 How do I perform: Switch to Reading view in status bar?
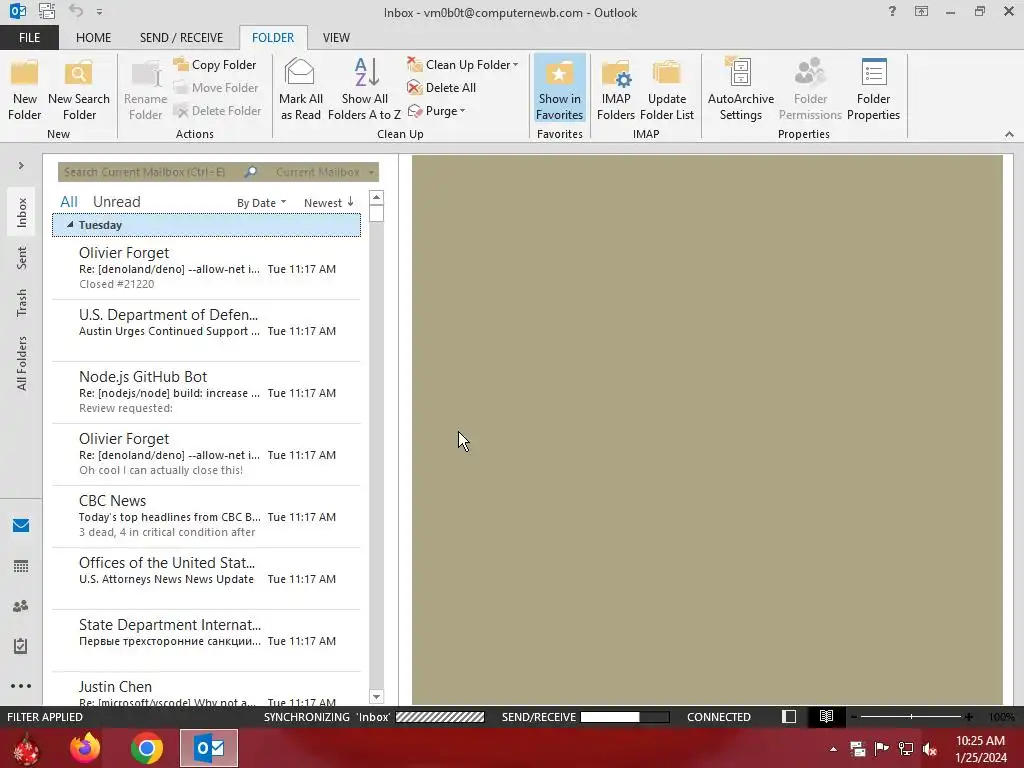tap(826, 717)
